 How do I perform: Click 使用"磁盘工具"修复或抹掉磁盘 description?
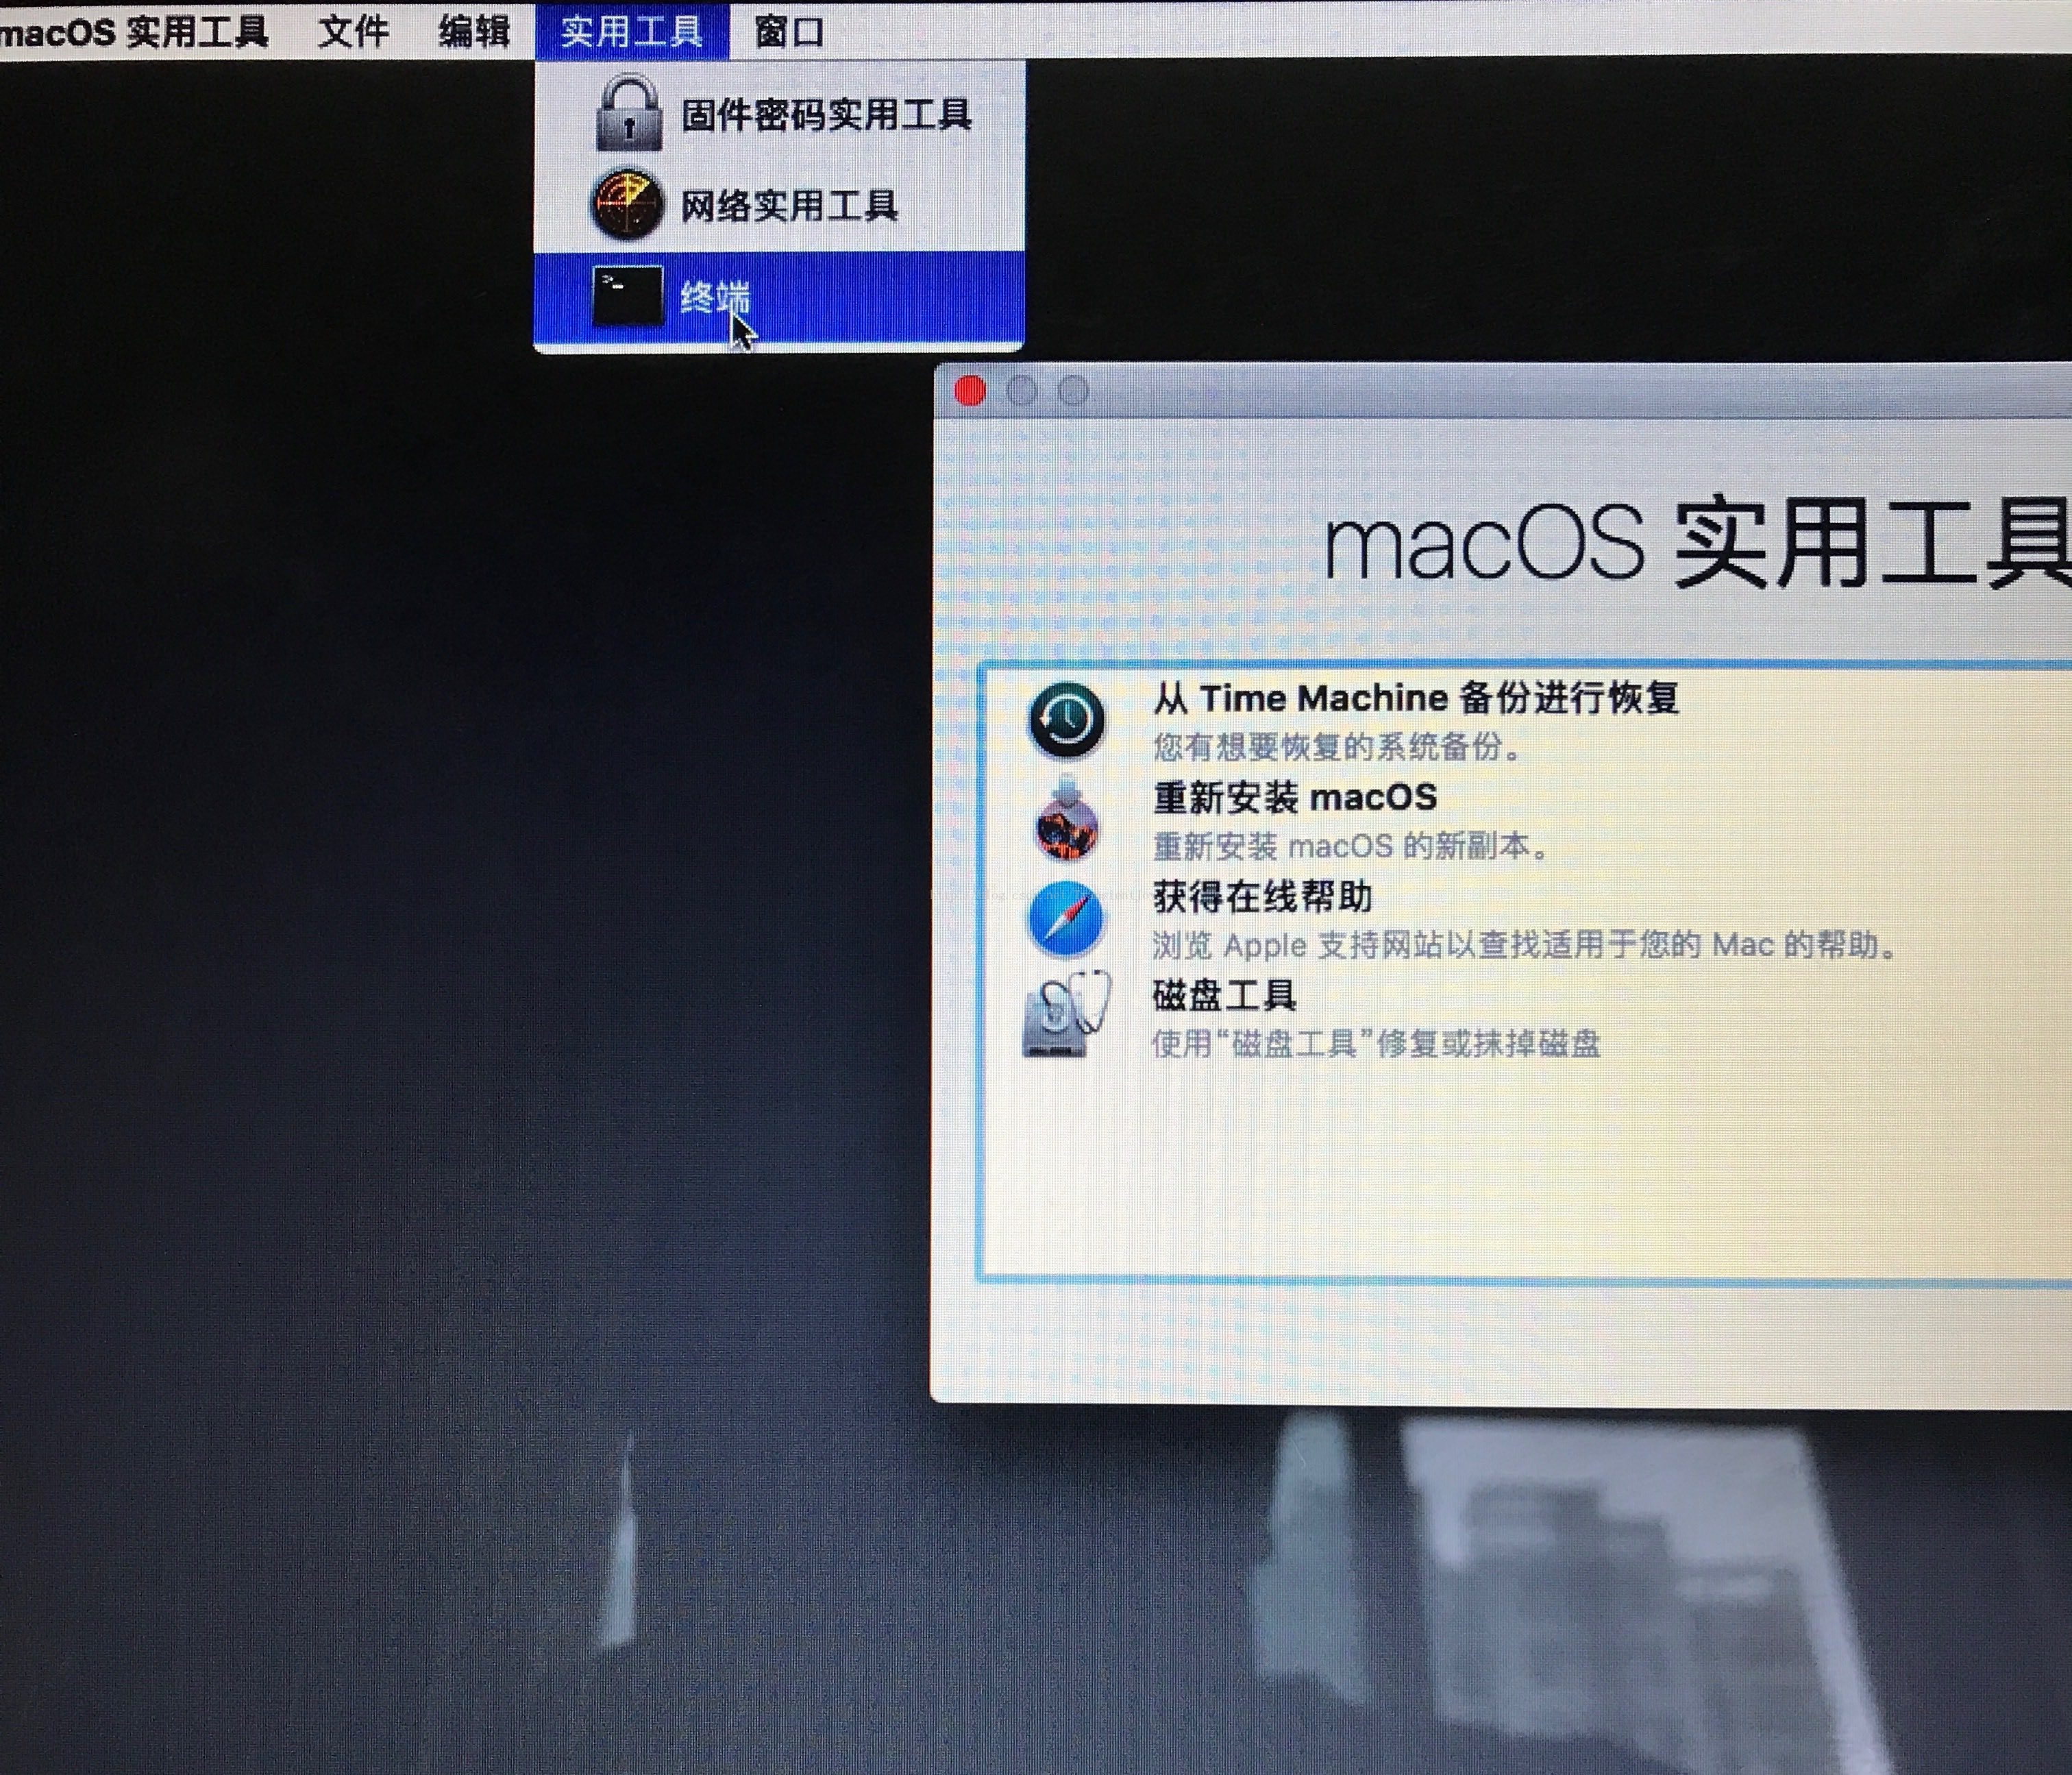point(1376,1044)
